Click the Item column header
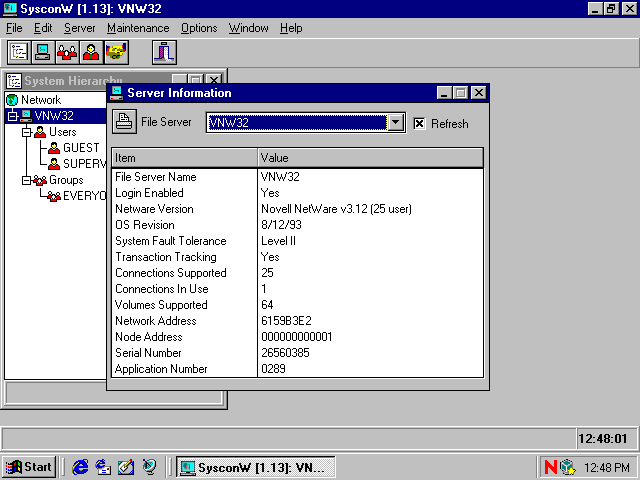Screen dimensions: 640x480 [x=184, y=158]
